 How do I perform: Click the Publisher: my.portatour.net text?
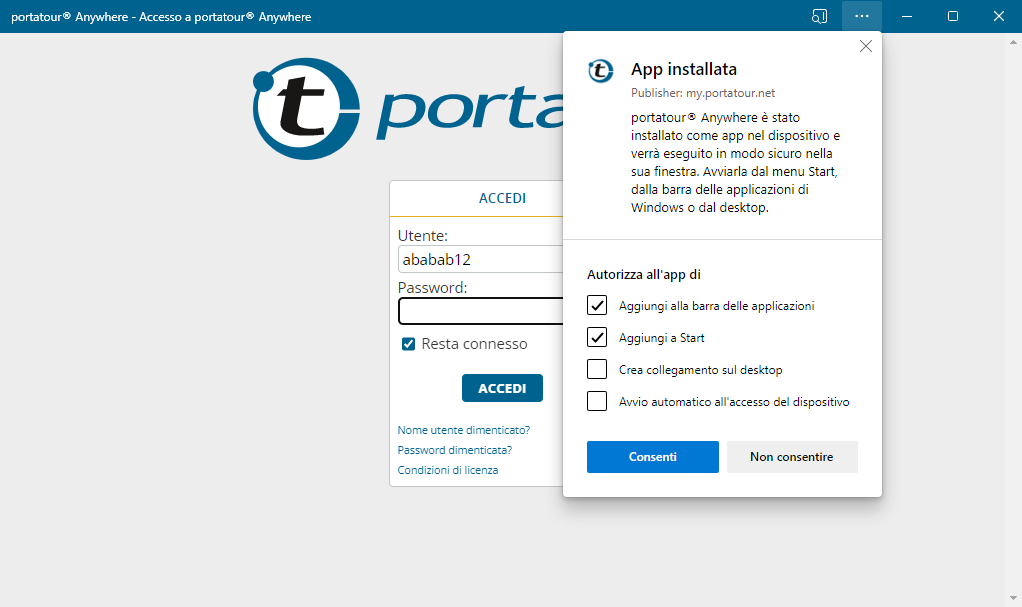click(x=703, y=93)
